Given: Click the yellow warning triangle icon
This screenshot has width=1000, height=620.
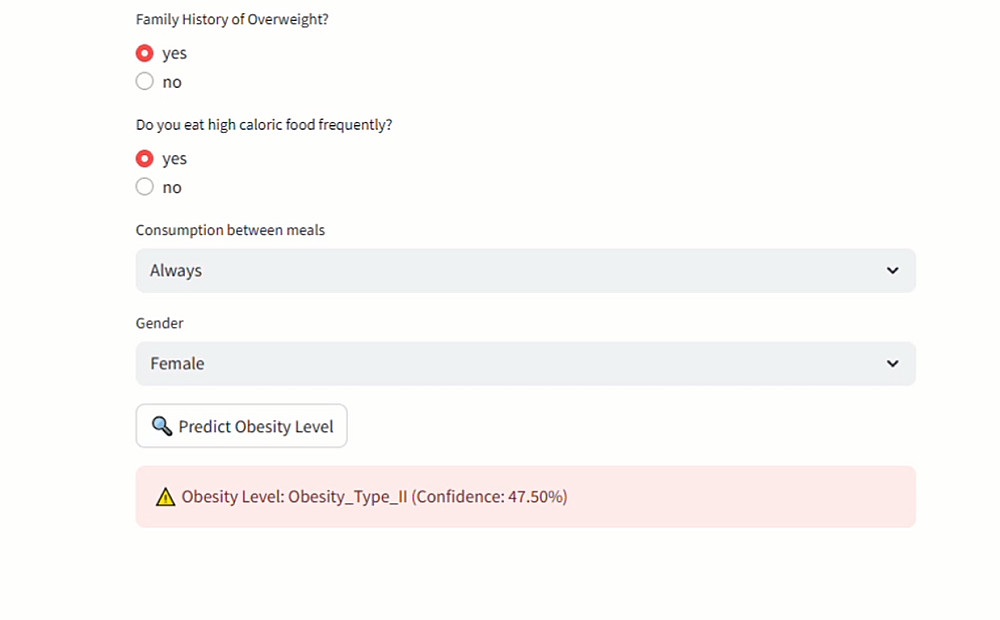Looking at the screenshot, I should (166, 497).
